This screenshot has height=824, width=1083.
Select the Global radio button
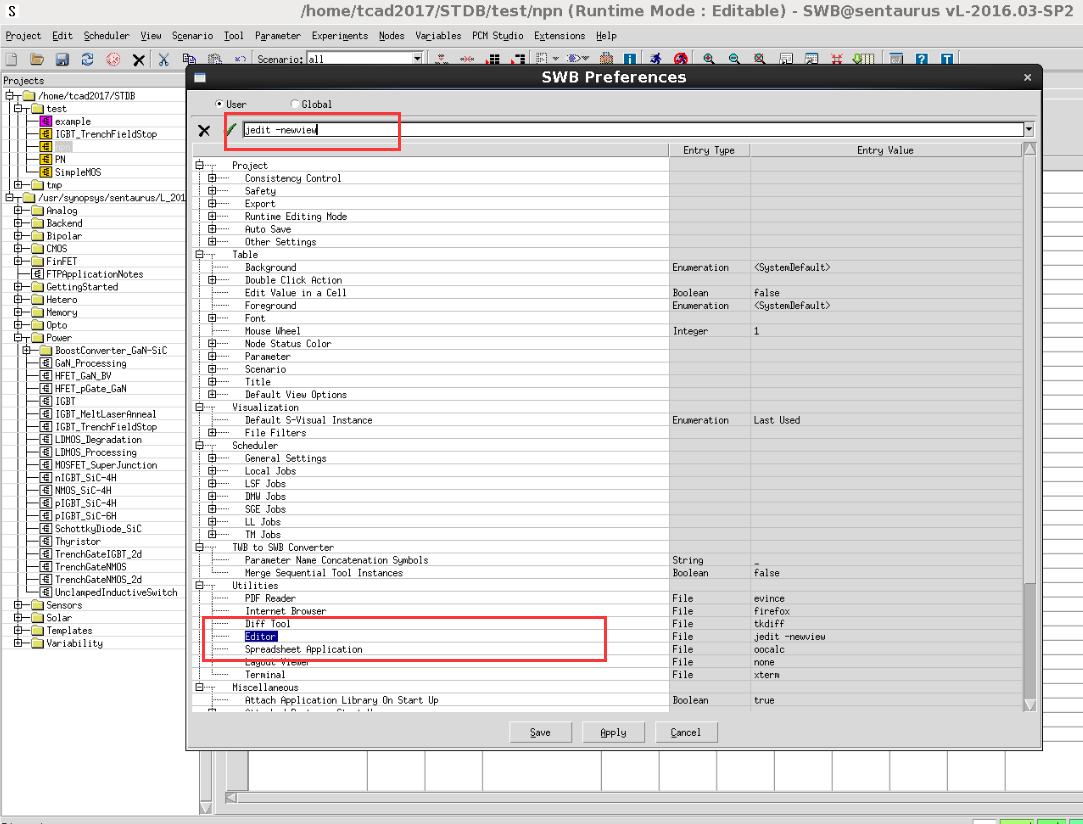coord(294,104)
